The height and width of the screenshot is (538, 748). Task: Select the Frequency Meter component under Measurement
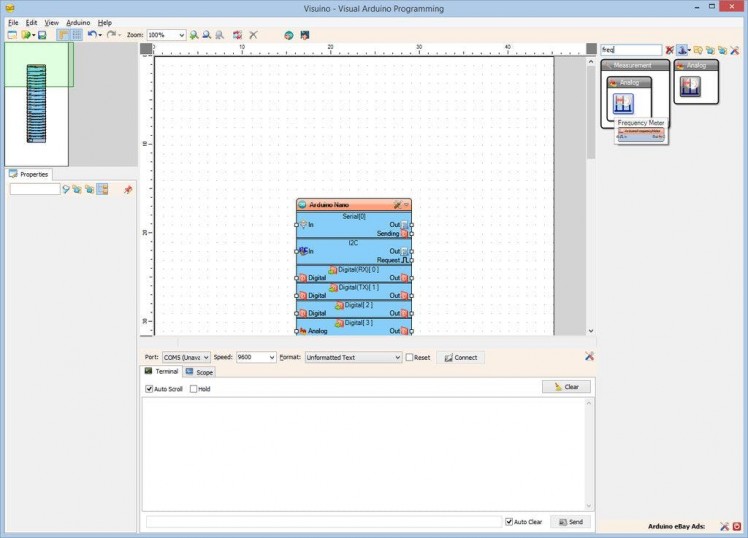[x=625, y=103]
